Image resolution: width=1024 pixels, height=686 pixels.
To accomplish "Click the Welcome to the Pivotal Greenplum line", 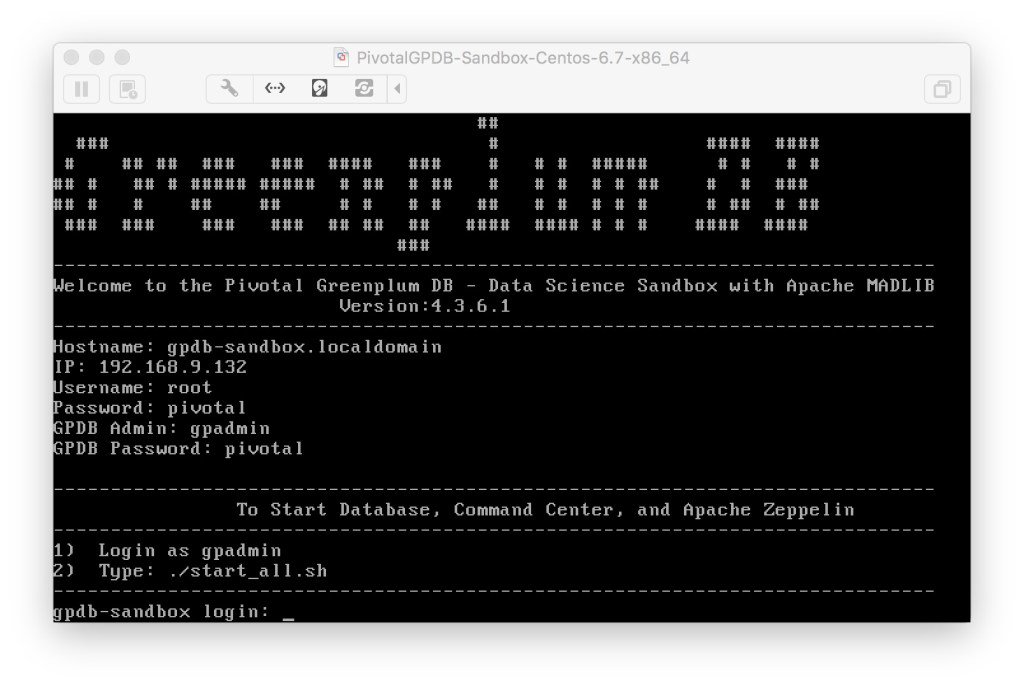I will pos(494,286).
